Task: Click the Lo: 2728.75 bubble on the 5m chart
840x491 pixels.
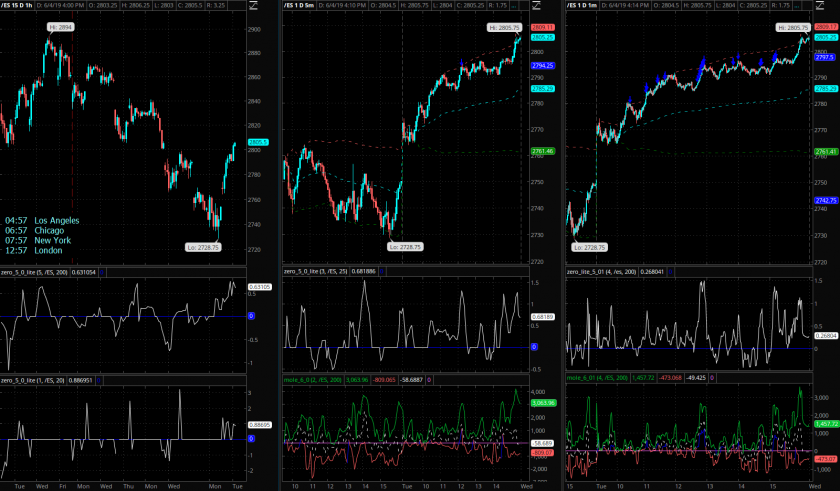Action: point(405,246)
